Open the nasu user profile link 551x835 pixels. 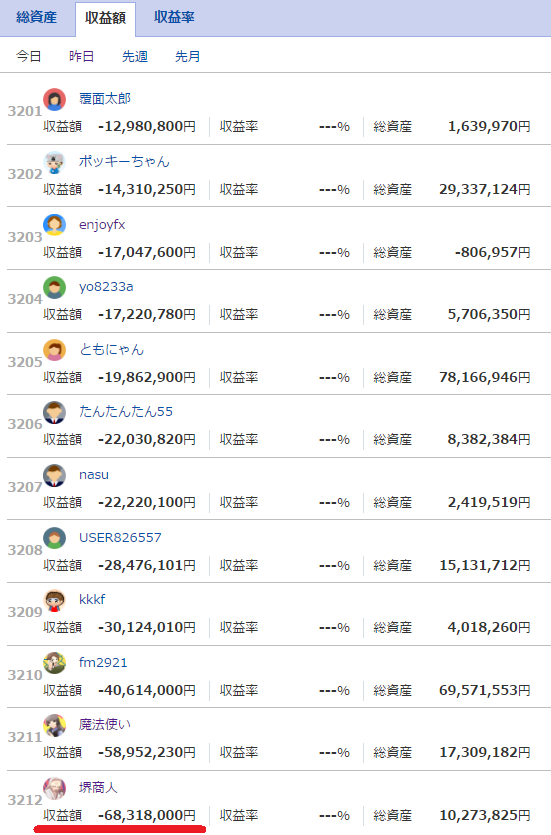coord(94,474)
